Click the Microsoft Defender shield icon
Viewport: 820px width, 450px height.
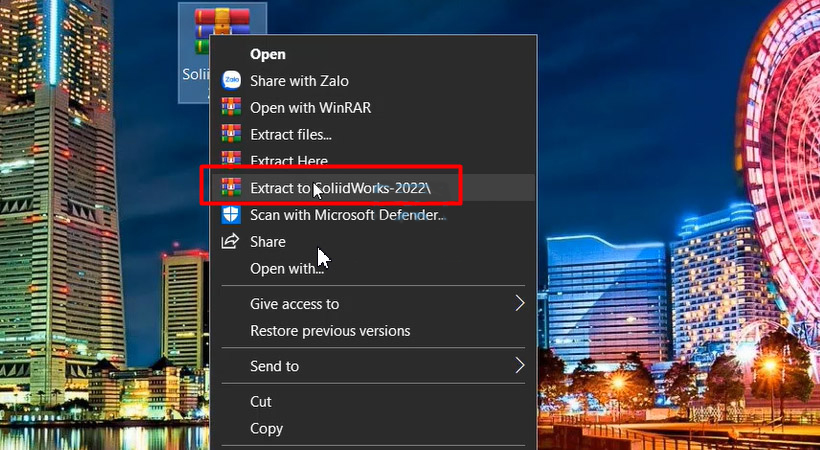(231, 214)
